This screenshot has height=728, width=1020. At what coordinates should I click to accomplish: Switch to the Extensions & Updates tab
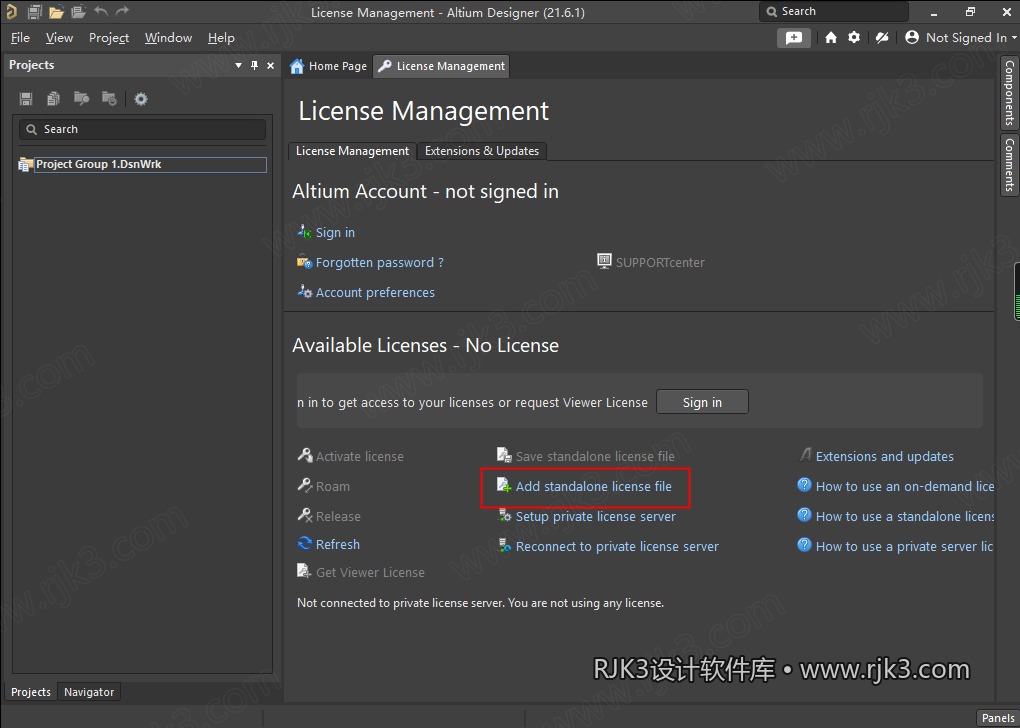tap(482, 151)
